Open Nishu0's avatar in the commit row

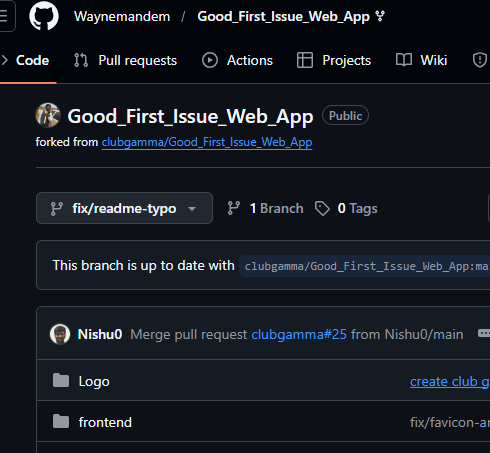pos(60,334)
